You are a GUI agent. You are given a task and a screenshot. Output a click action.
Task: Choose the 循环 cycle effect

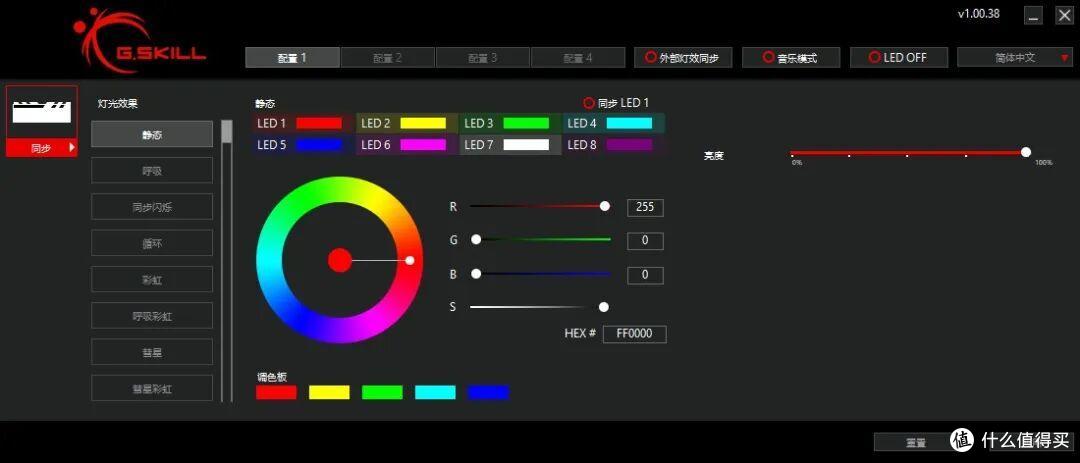click(152, 243)
